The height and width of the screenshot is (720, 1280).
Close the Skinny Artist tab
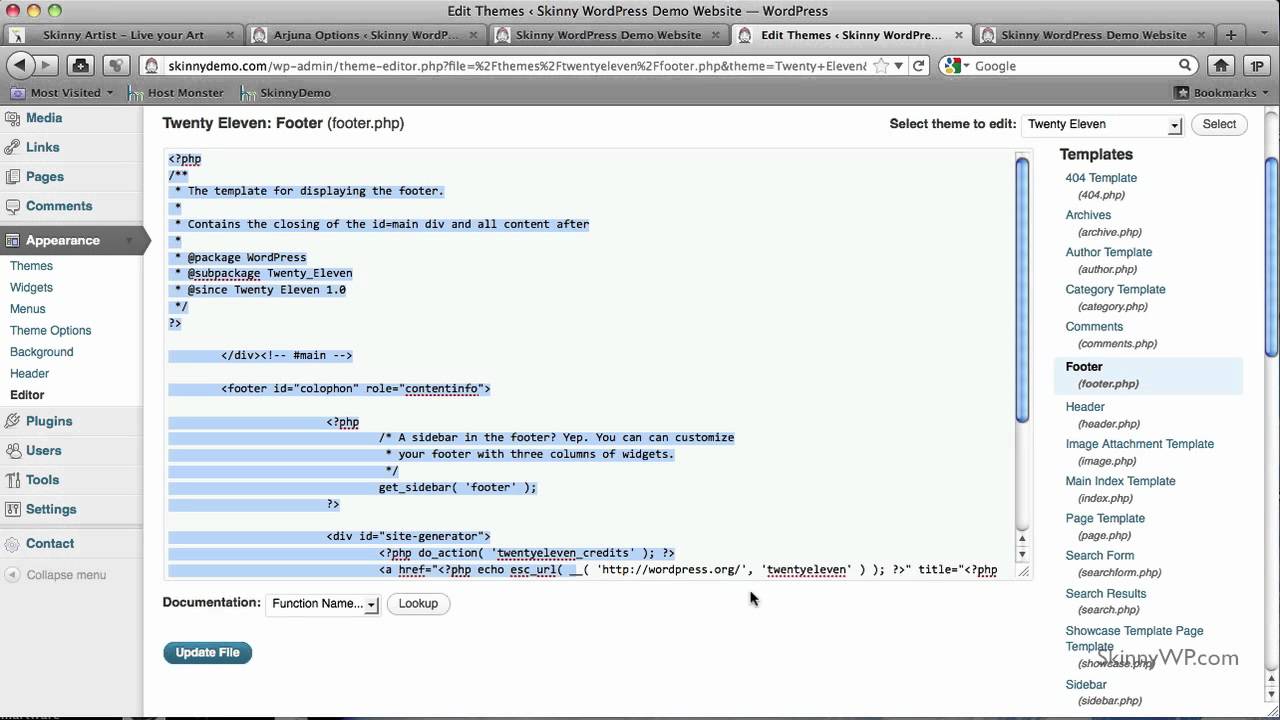229,35
